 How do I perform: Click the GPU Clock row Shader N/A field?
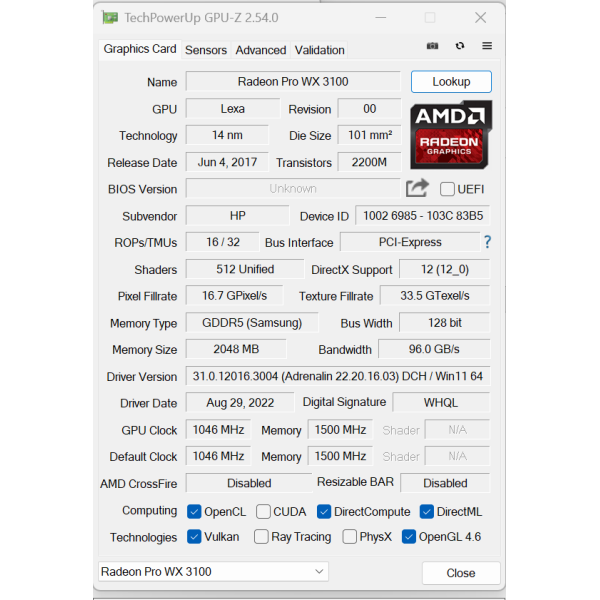coord(457,430)
